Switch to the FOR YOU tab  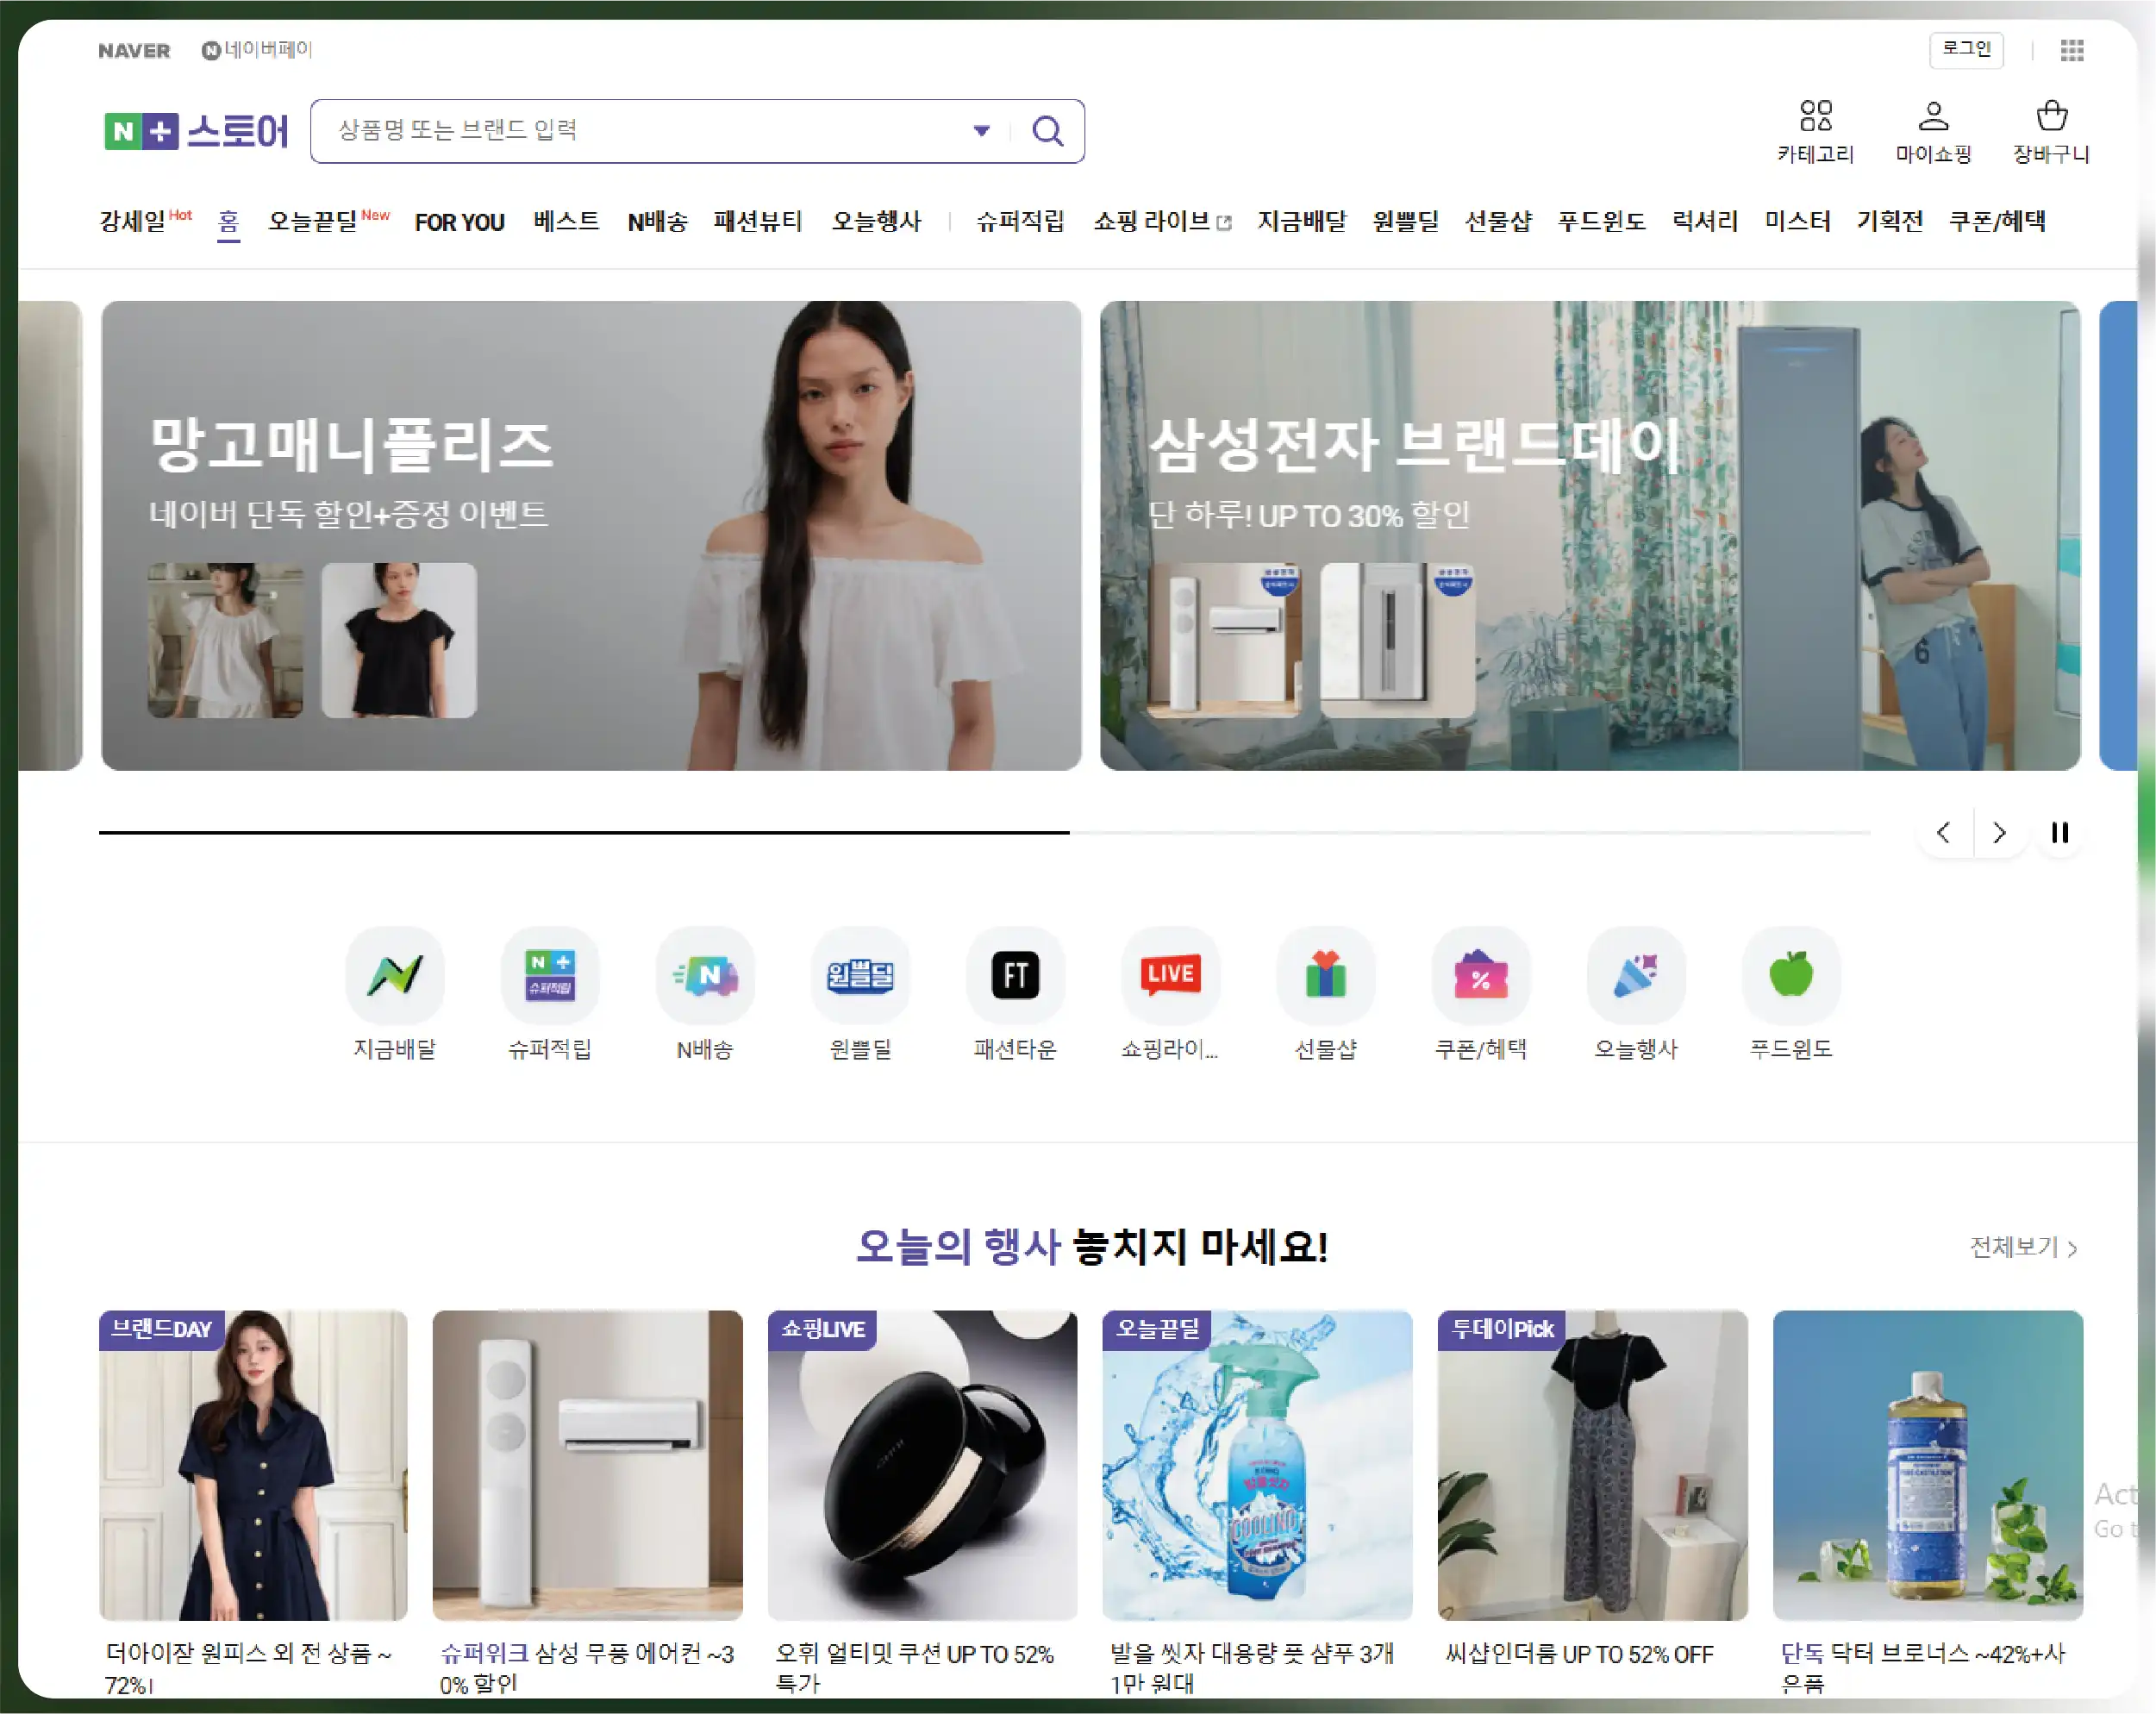coord(459,222)
